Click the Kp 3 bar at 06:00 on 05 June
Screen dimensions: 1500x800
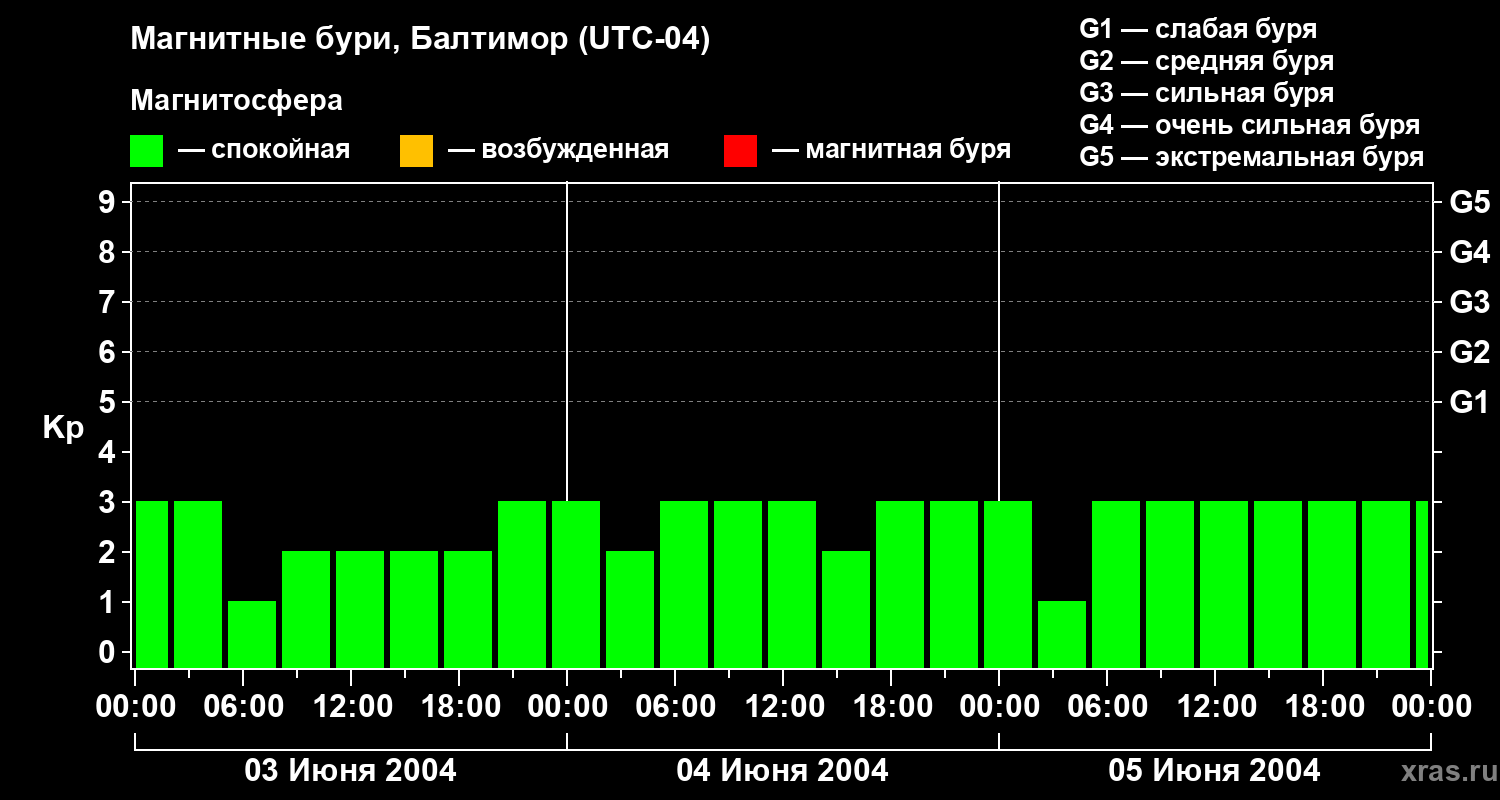[1116, 584]
